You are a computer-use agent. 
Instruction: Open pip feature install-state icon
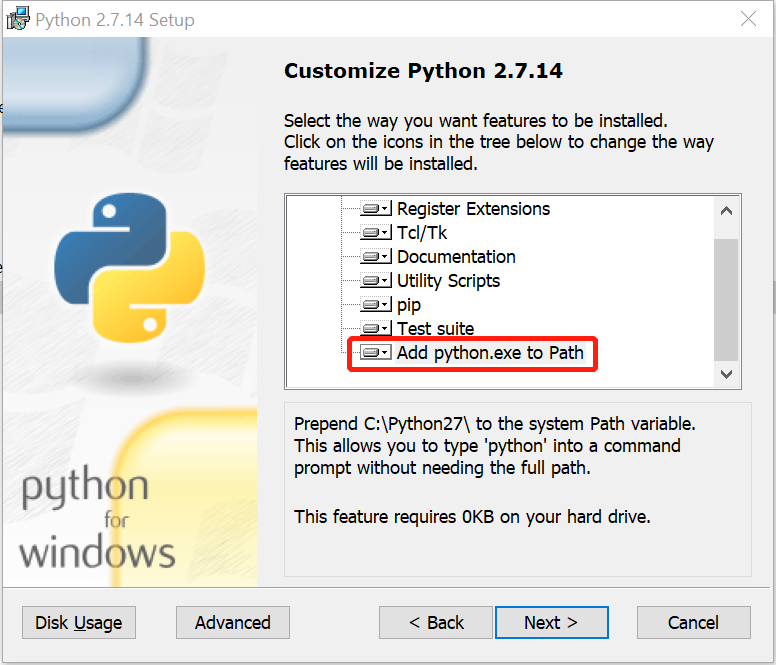point(376,305)
